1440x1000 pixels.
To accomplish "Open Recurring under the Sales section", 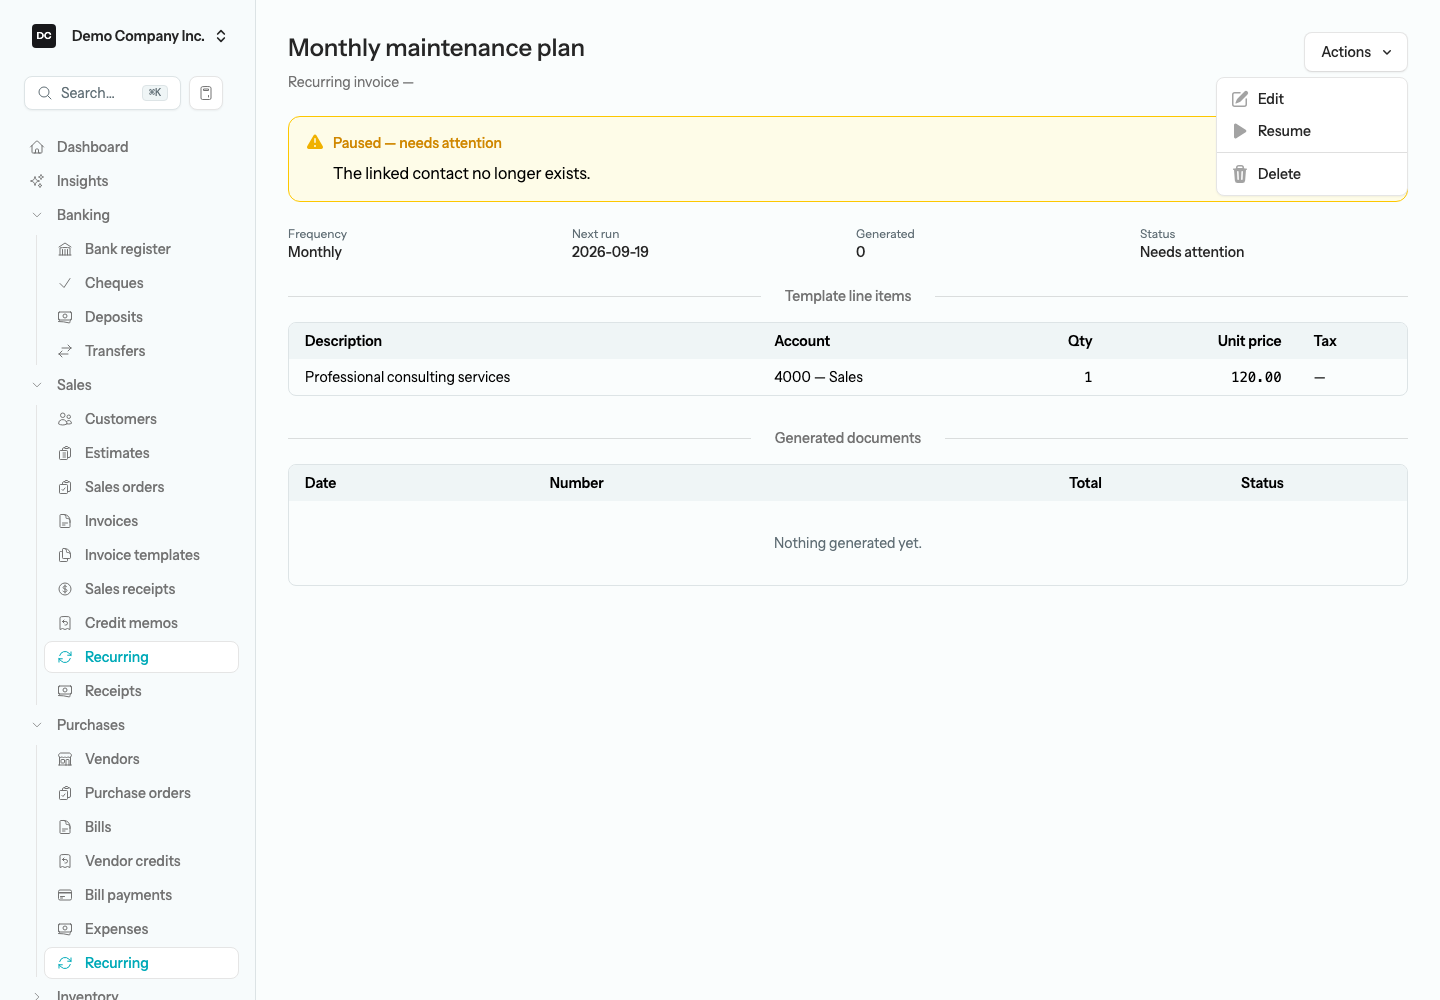I will click(x=141, y=657).
